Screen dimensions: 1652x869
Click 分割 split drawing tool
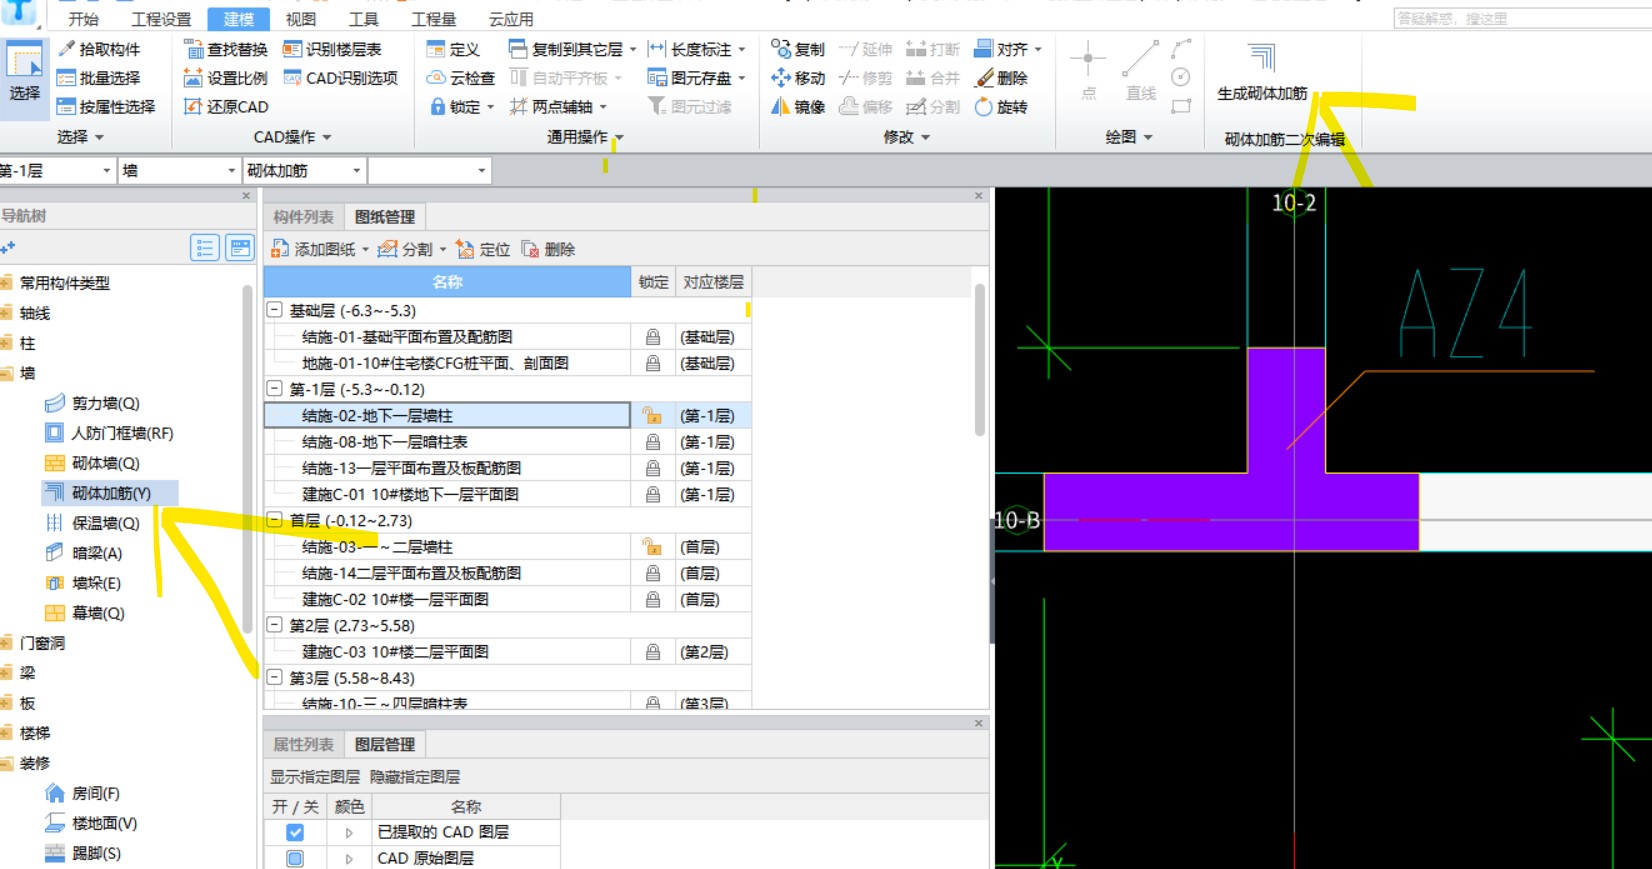point(405,249)
